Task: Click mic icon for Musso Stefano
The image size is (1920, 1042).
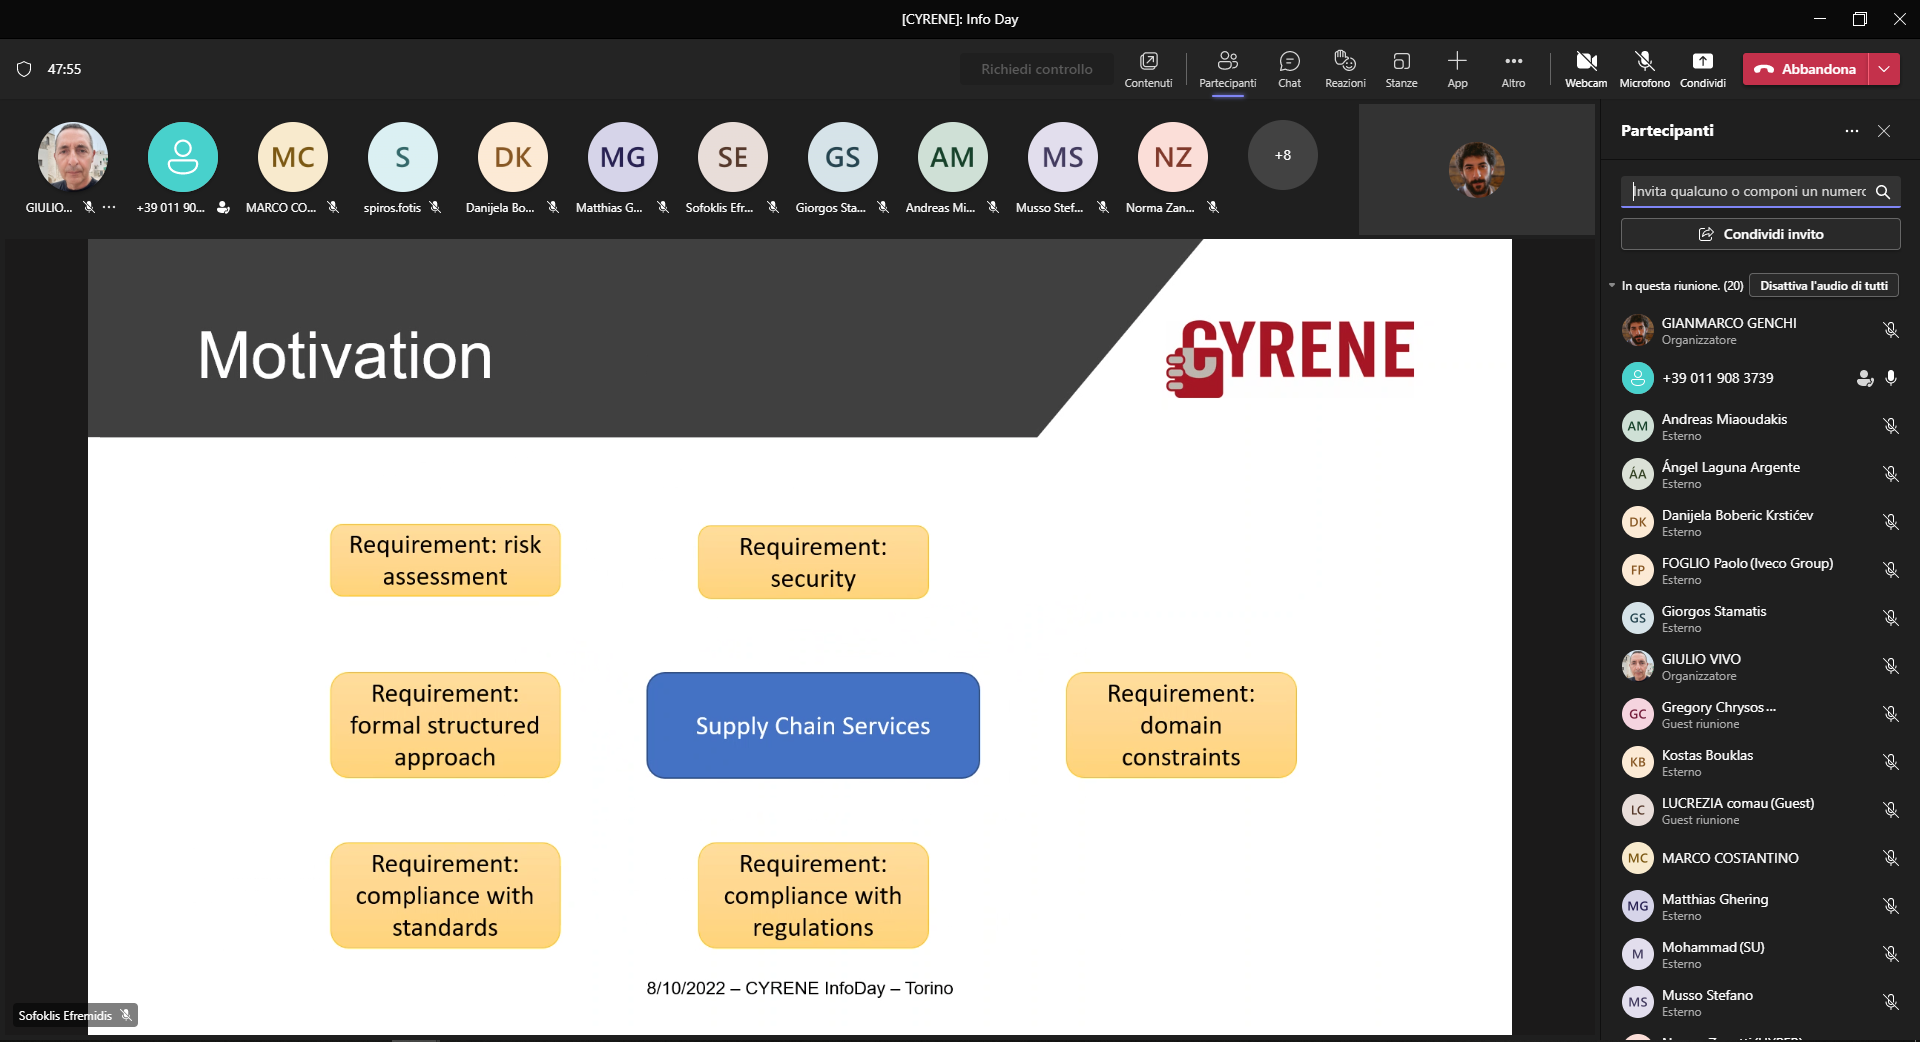Action: (x=1890, y=1002)
